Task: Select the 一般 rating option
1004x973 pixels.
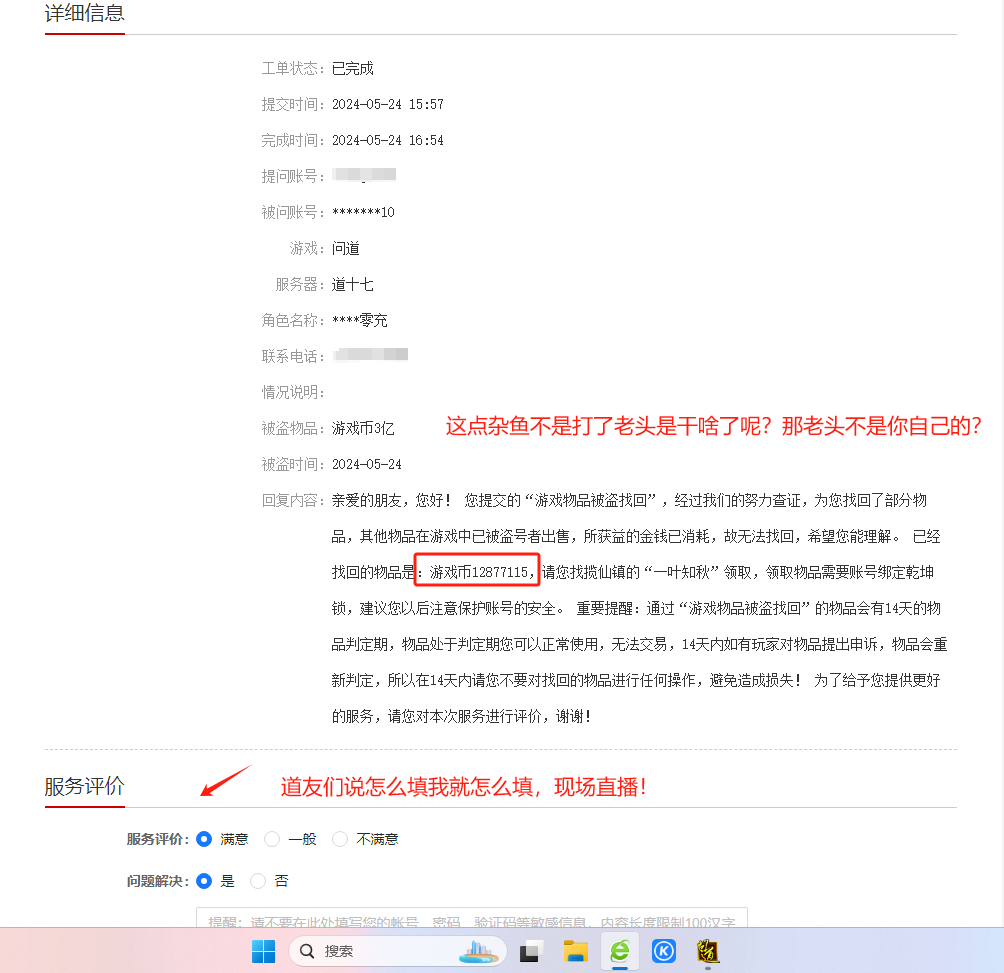Action: [272, 839]
